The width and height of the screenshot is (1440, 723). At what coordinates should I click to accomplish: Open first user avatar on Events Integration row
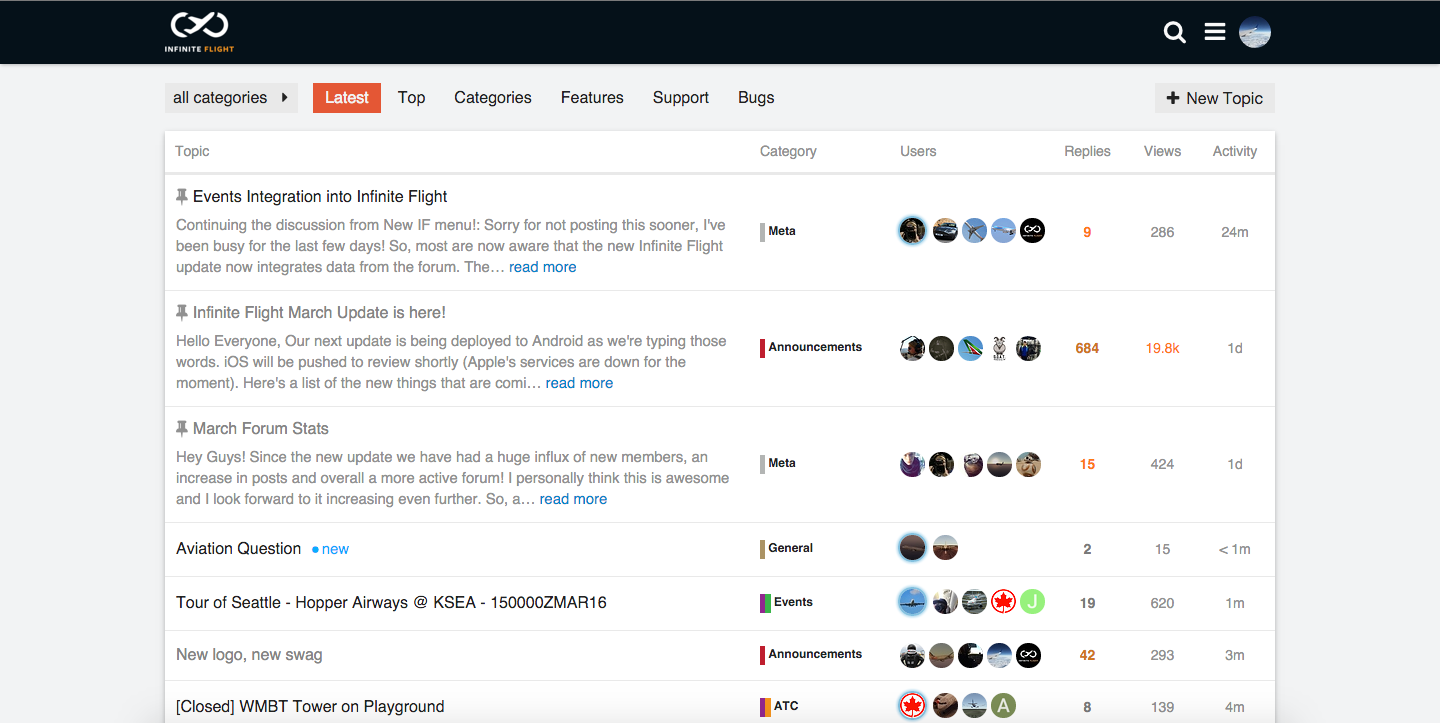coord(912,231)
